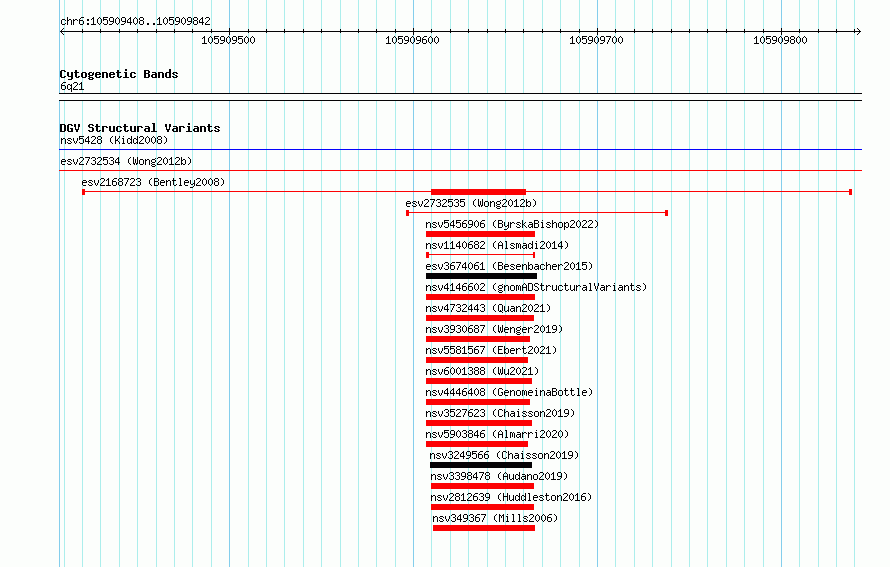This screenshot has height=567, width=890.
Task: Open nsv6001388 (Wu2021) variant
Action: click(482, 371)
